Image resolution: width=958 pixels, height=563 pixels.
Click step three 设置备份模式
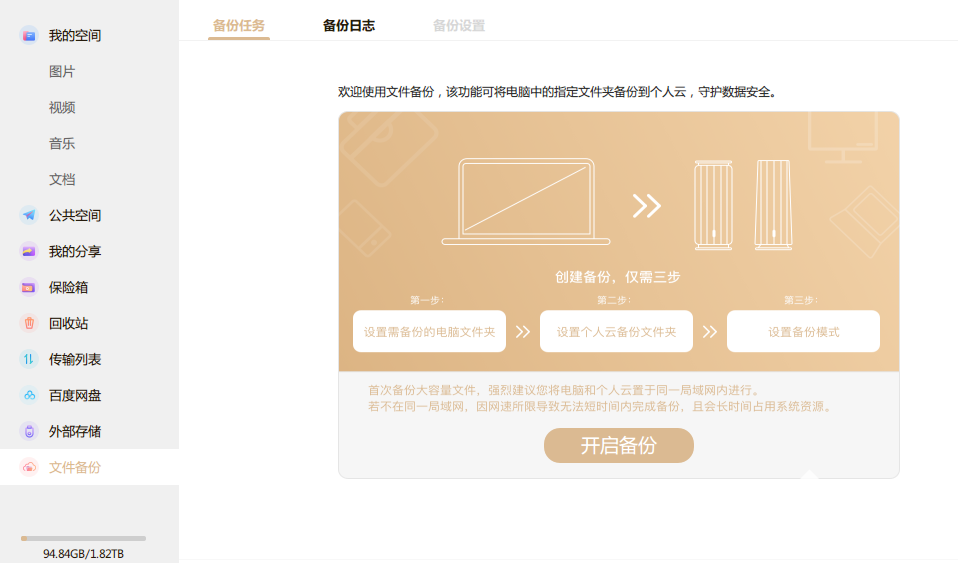tap(803, 331)
